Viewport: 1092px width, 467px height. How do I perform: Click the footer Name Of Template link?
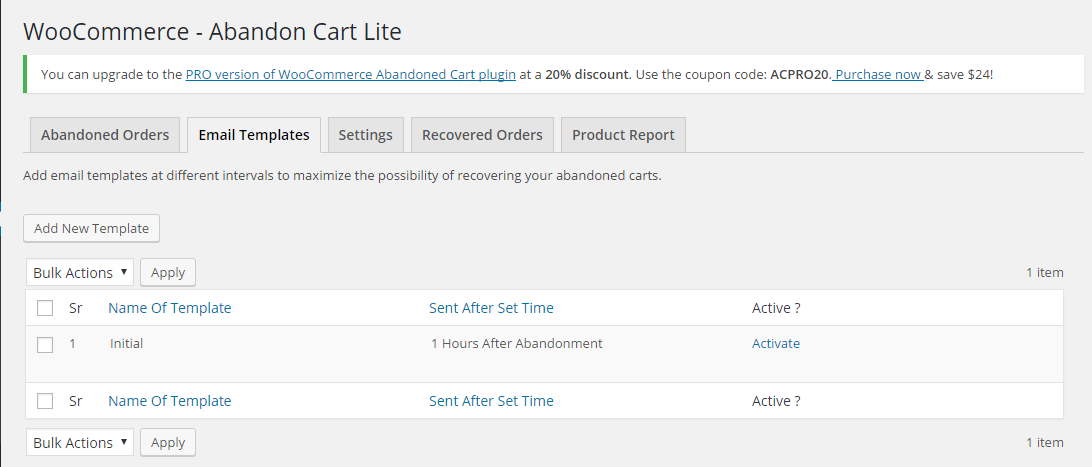tap(169, 401)
